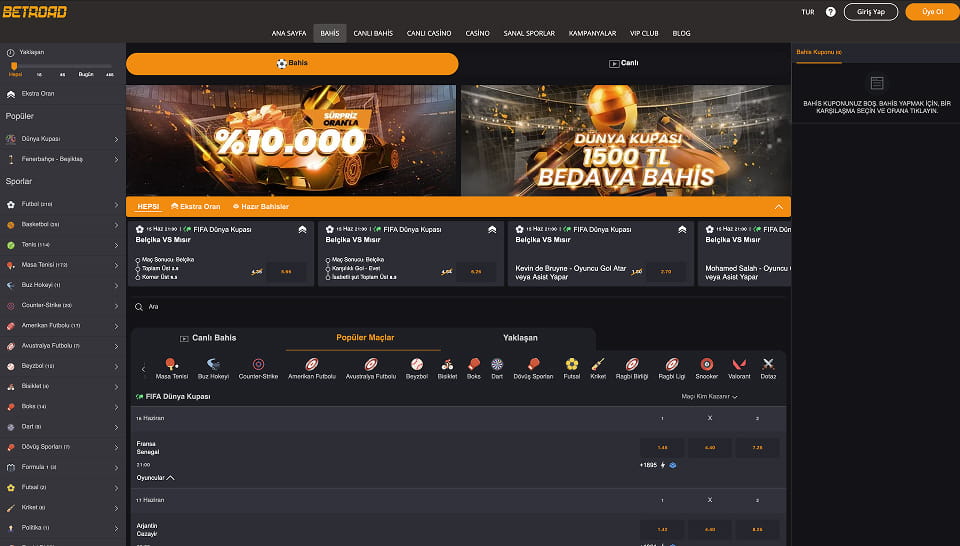The height and width of the screenshot is (546, 960).
Task: Collapse the featured bets orange bar
Action: 778,207
